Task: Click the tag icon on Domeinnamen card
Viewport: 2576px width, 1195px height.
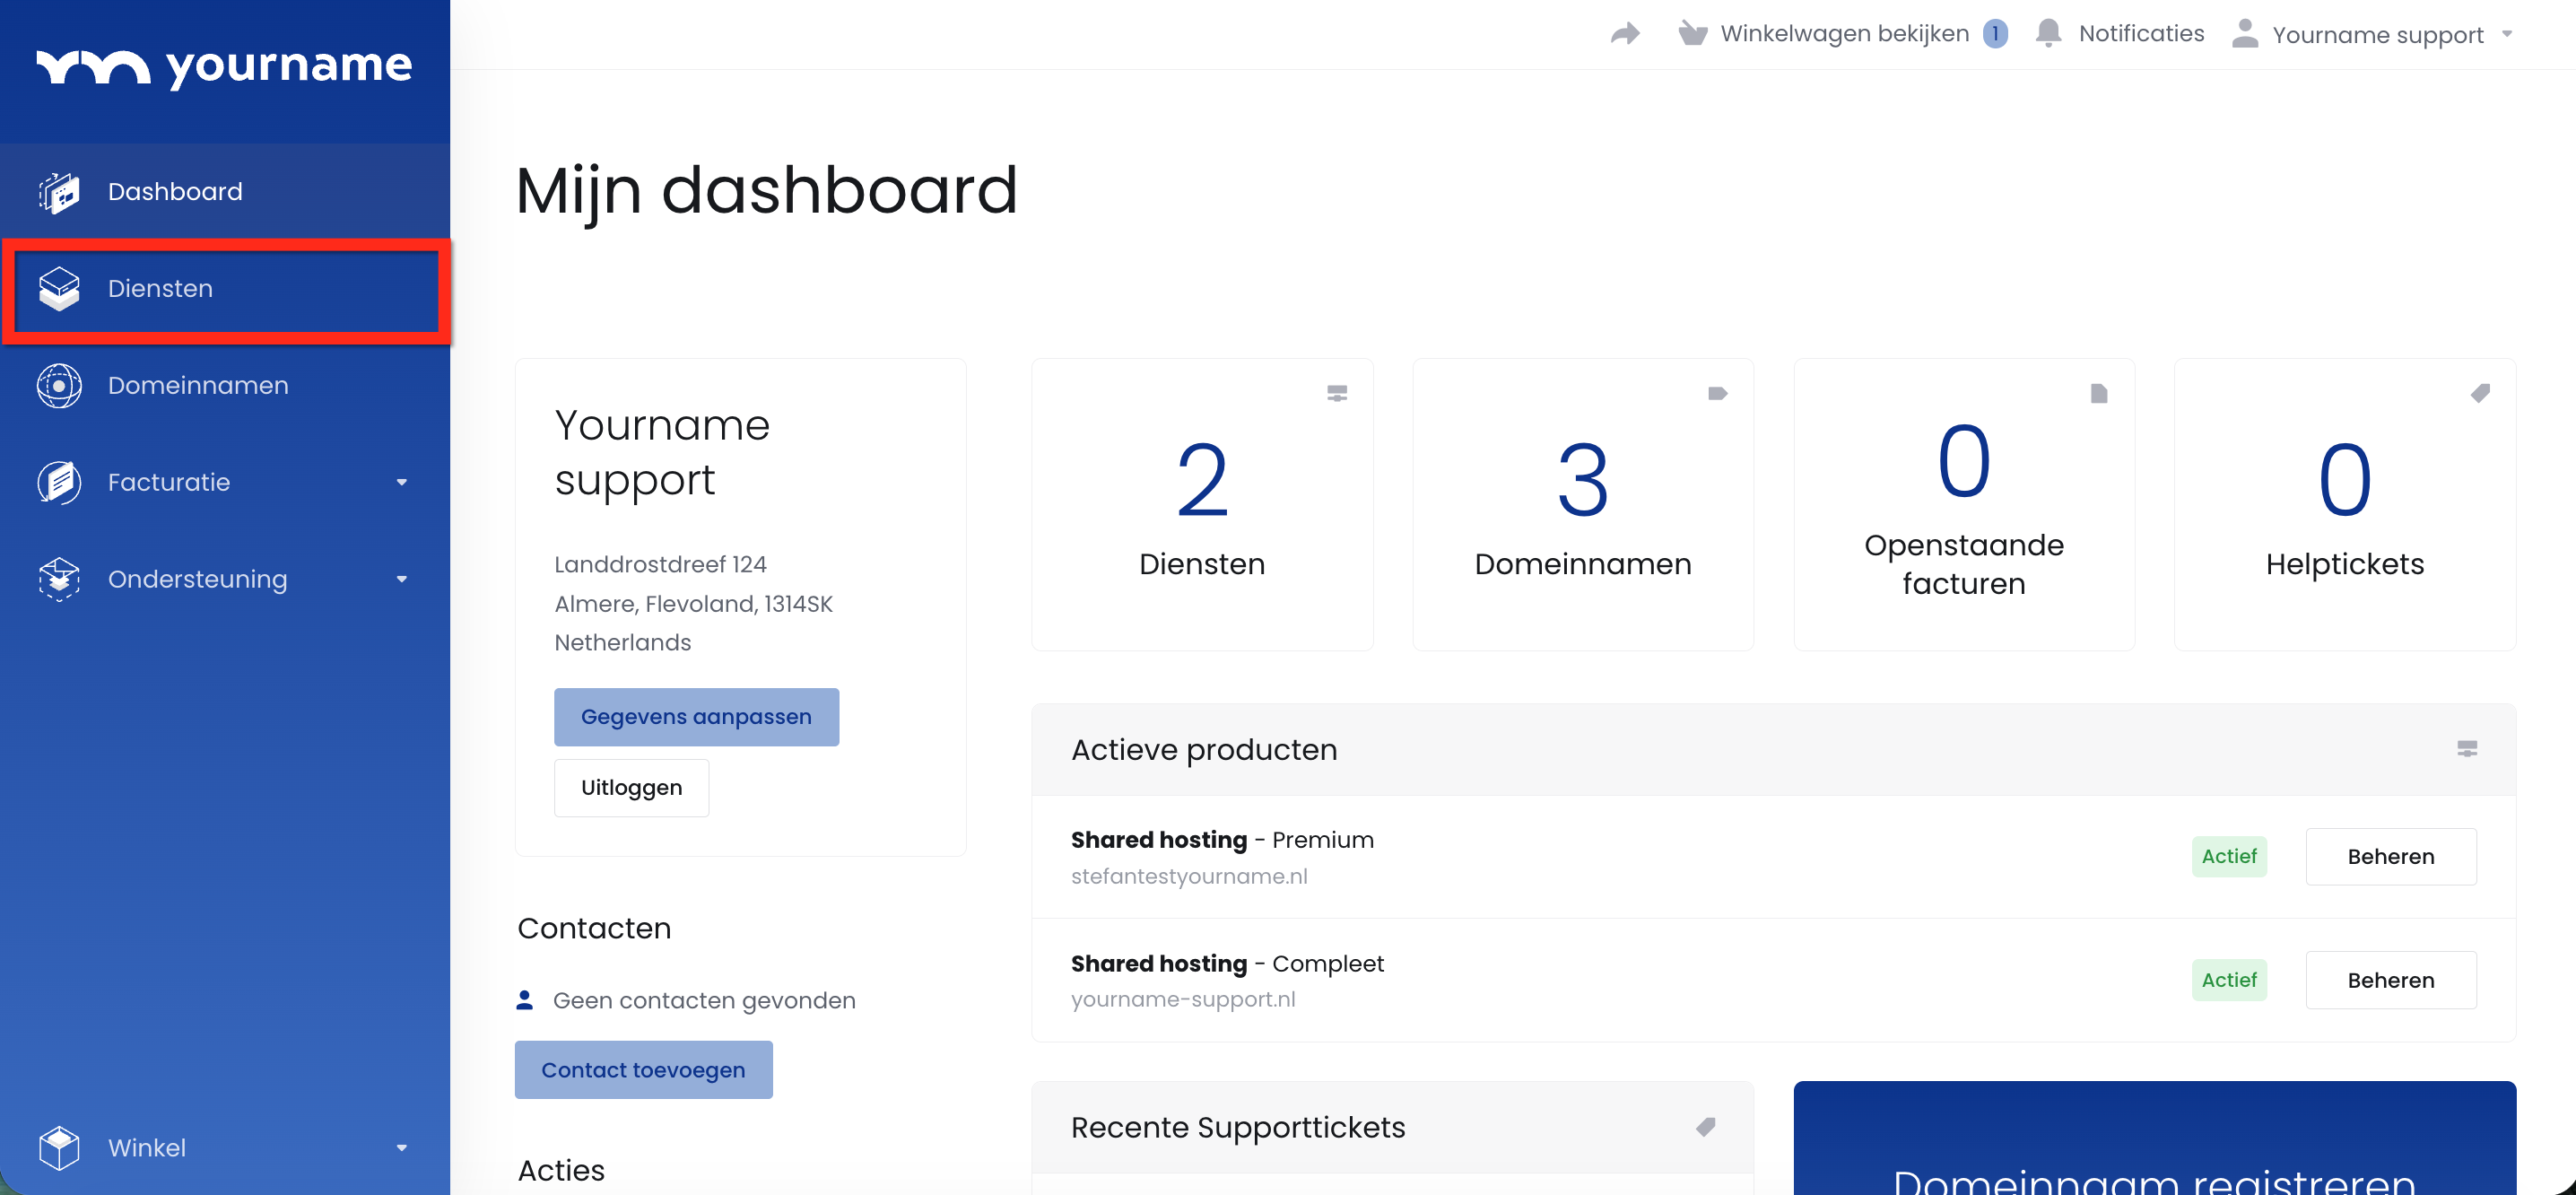Action: [x=1717, y=393]
